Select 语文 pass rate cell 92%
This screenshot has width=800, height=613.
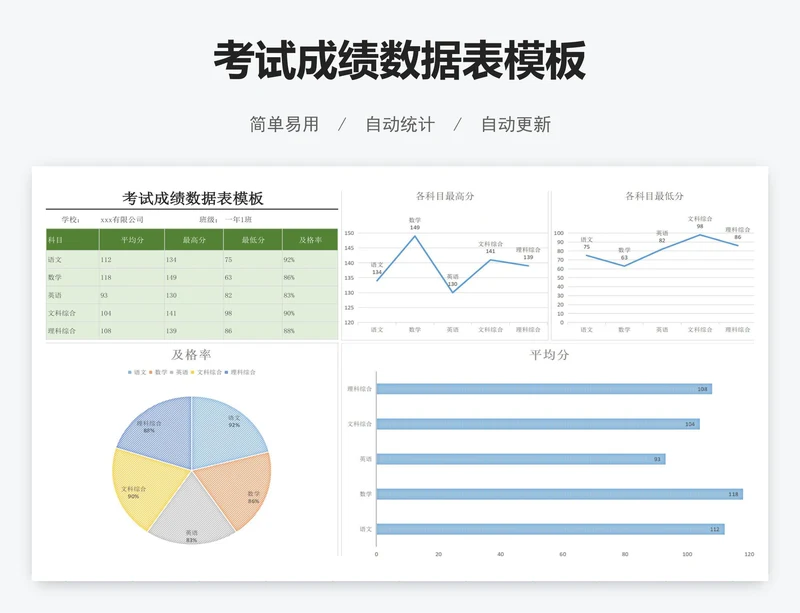(x=310, y=260)
